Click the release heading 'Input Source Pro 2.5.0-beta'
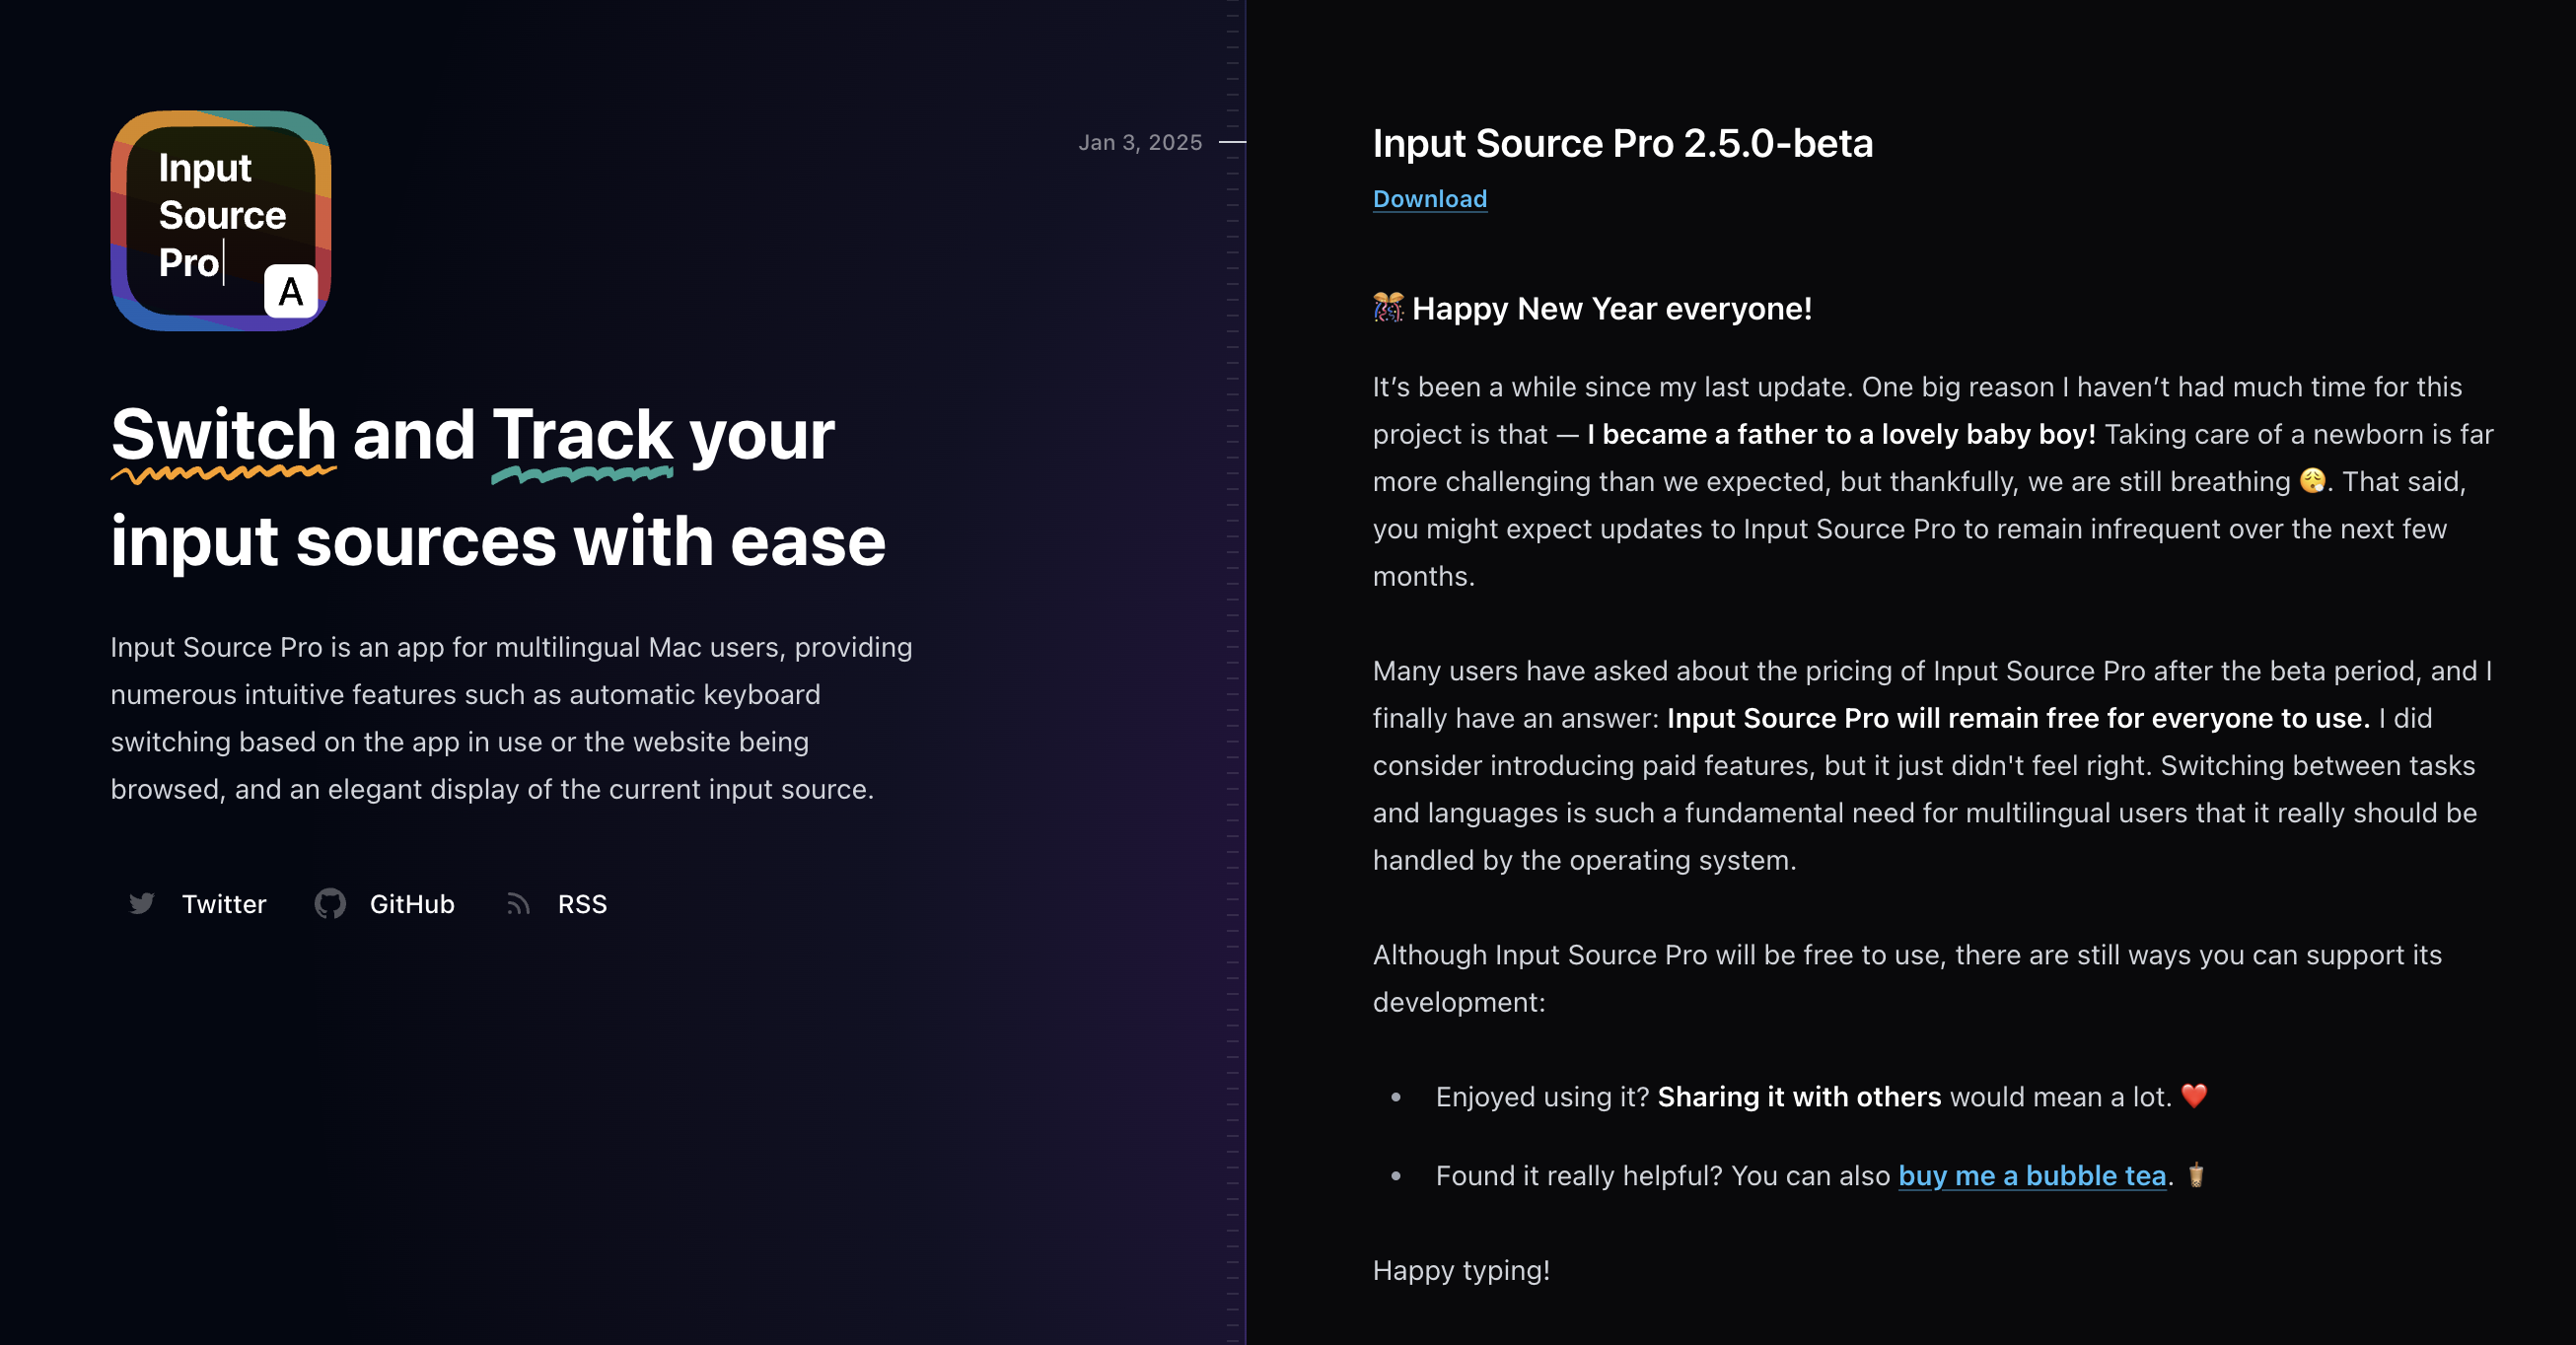The image size is (2576, 1345). pyautogui.click(x=1623, y=143)
